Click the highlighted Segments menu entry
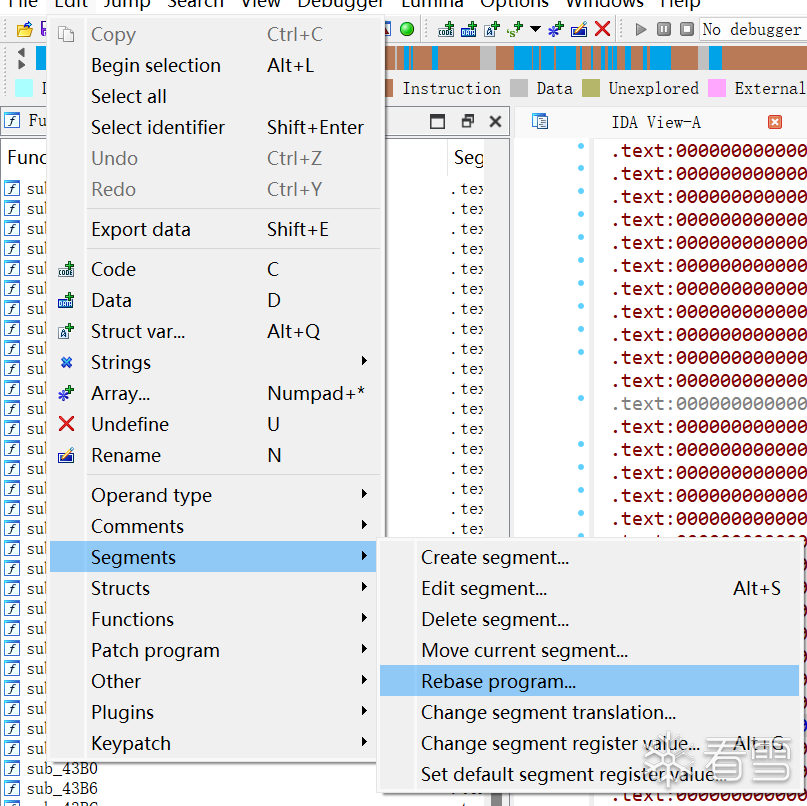 [213, 557]
